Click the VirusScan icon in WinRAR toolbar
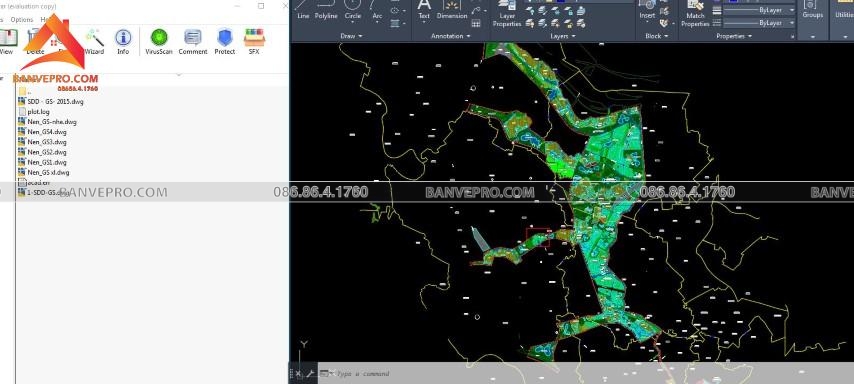The height and width of the screenshot is (384, 854). (x=158, y=42)
